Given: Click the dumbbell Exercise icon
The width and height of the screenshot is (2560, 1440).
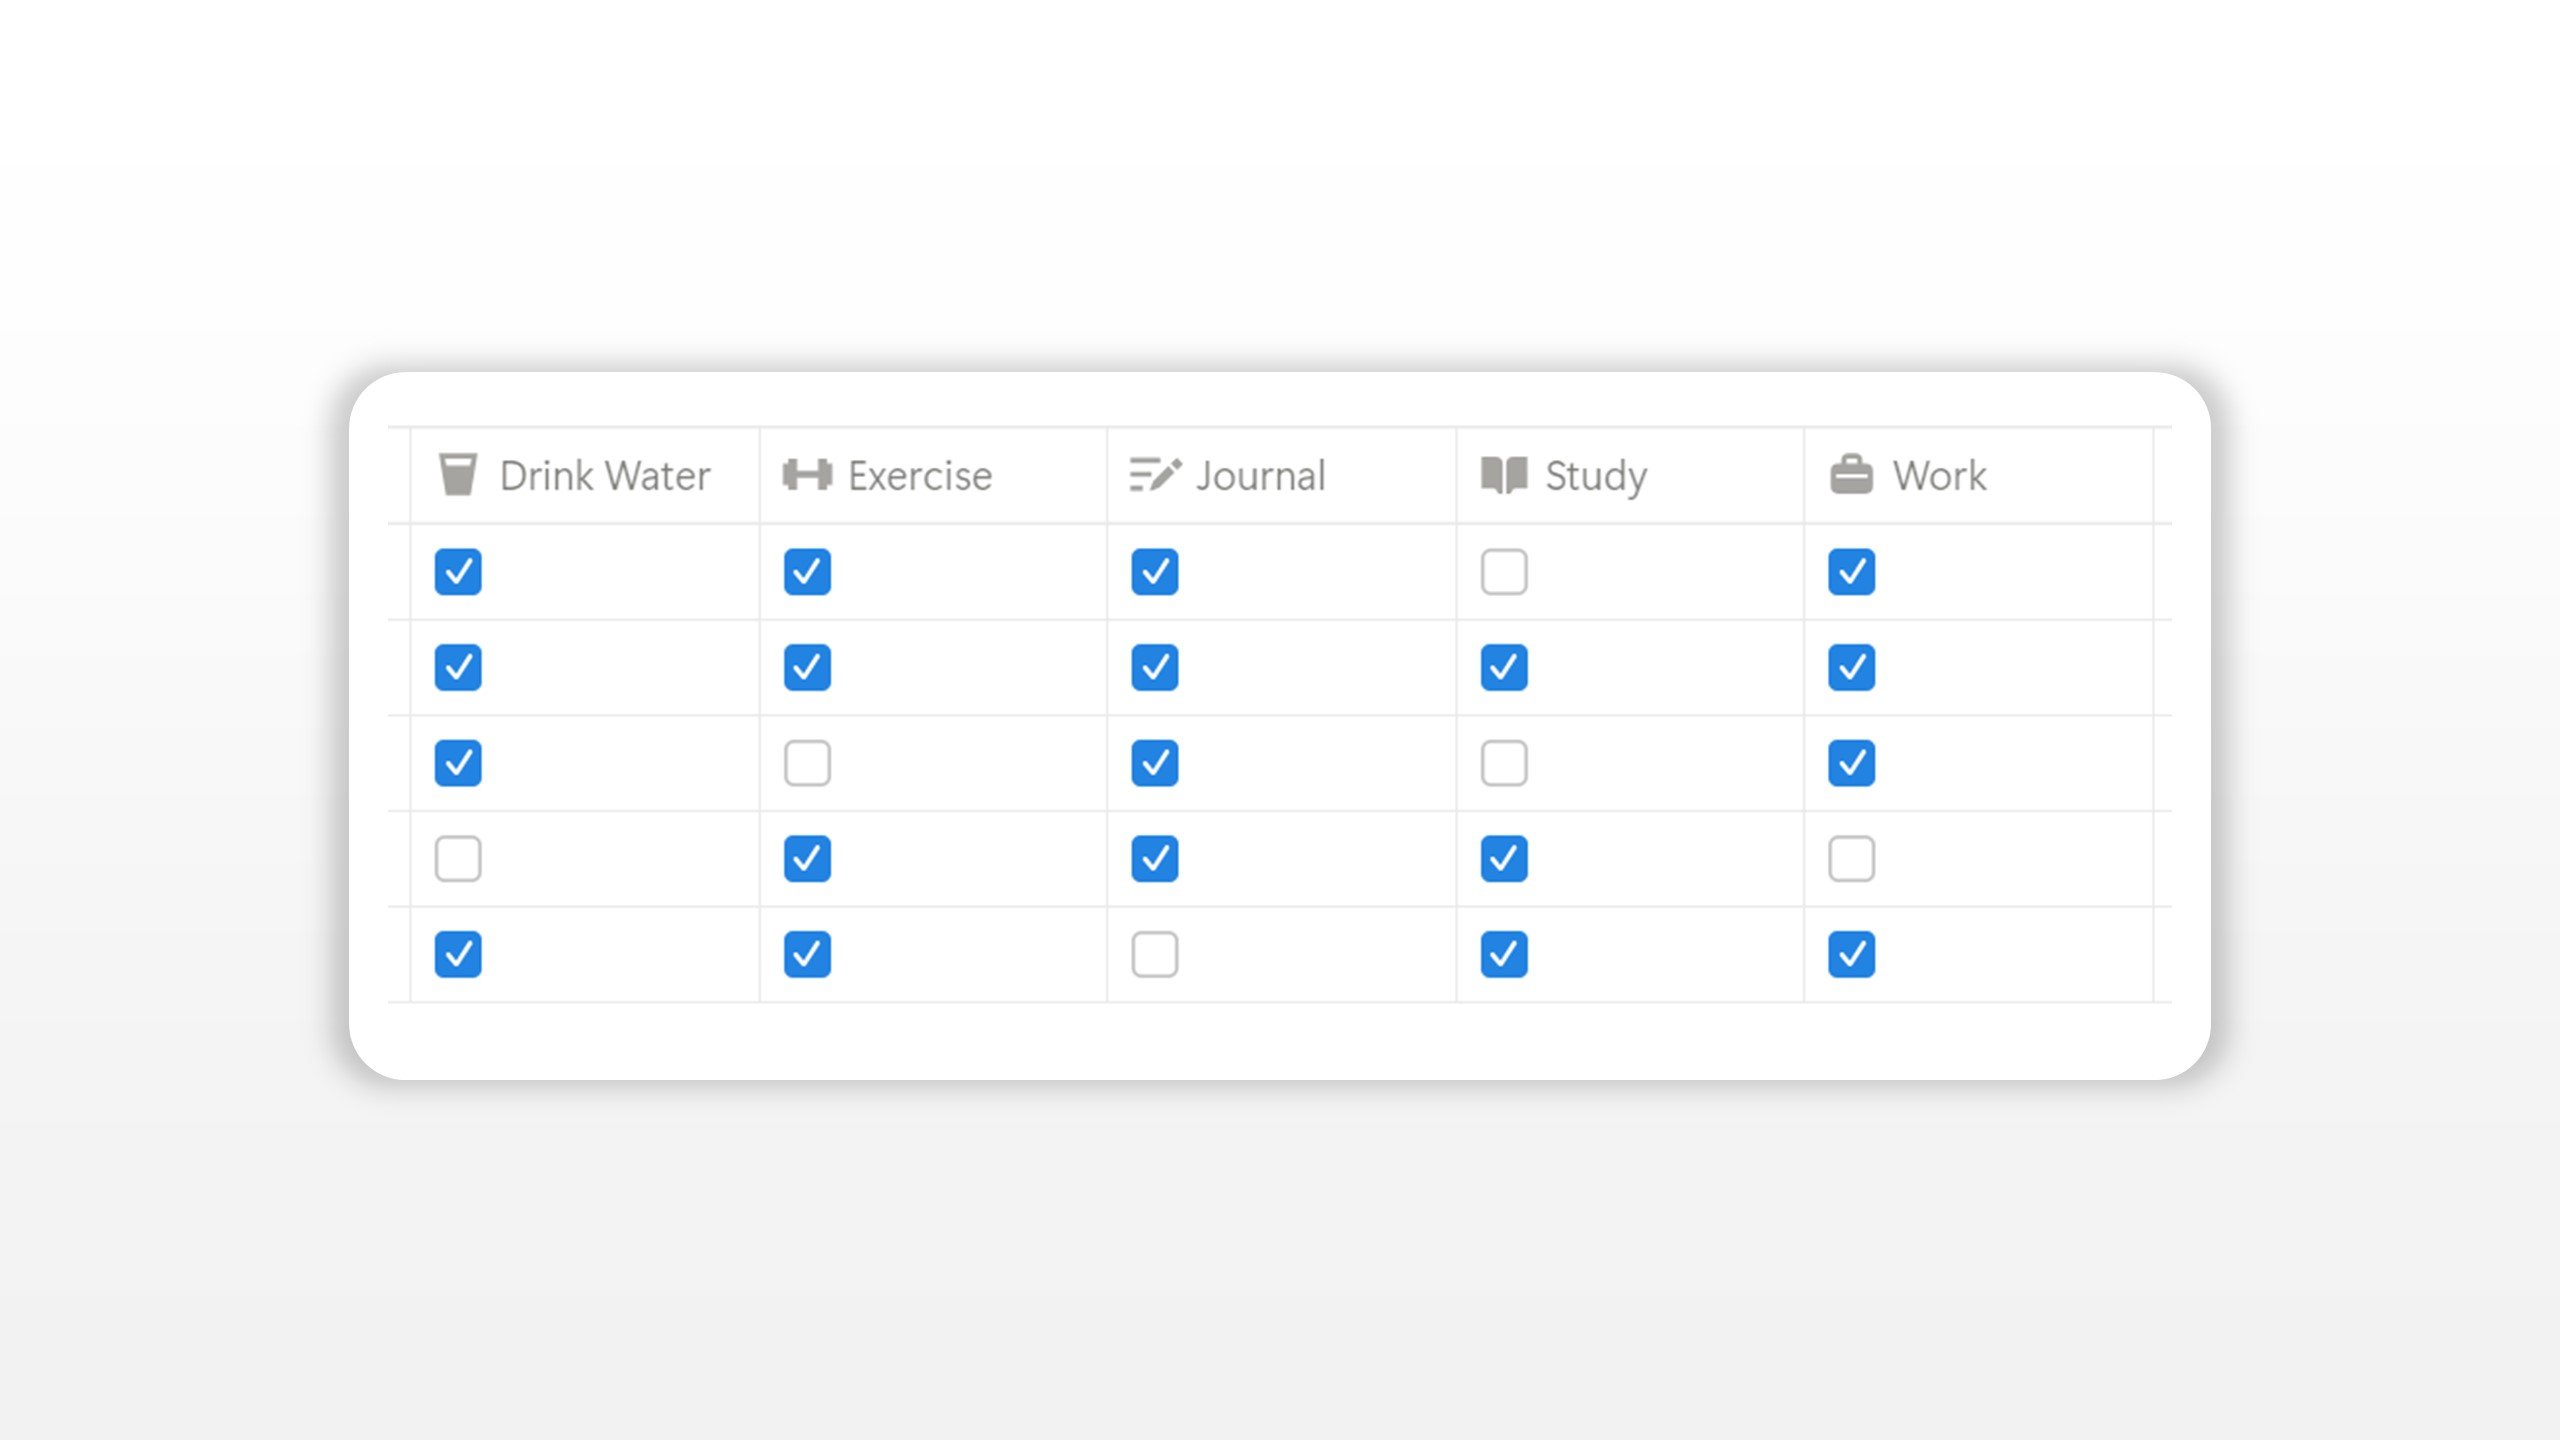Looking at the screenshot, I should (x=807, y=475).
